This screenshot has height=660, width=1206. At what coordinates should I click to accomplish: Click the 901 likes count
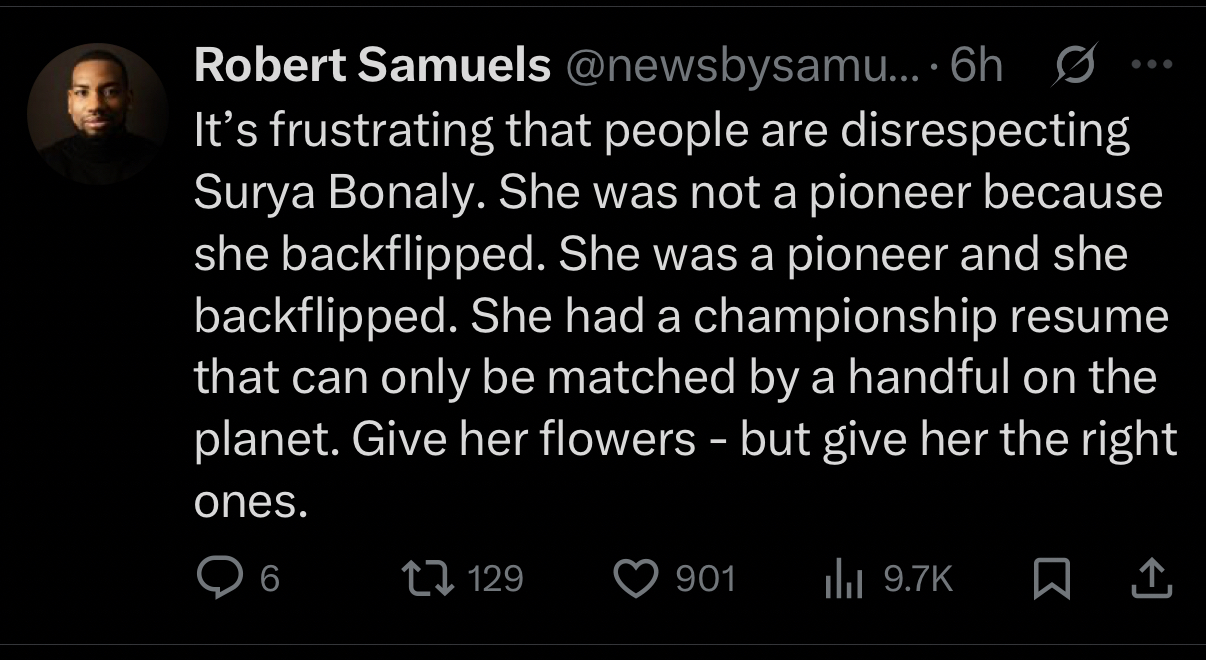coord(705,579)
